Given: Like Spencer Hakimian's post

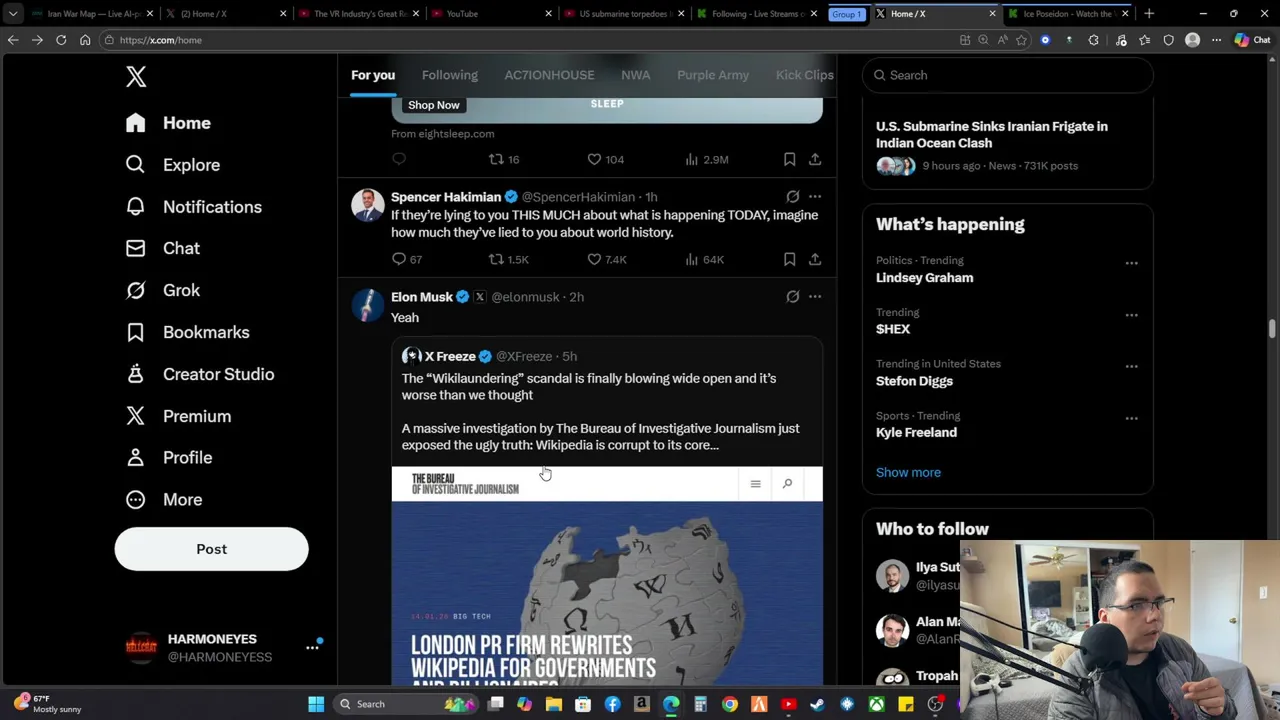Looking at the screenshot, I should [x=606, y=259].
